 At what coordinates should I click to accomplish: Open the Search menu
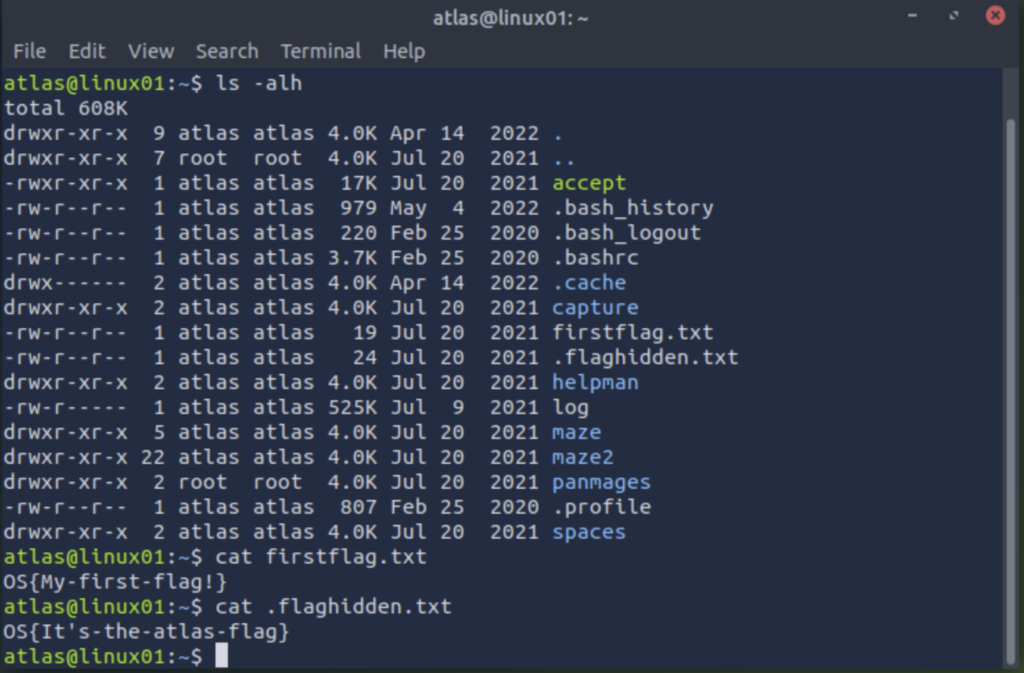(227, 51)
